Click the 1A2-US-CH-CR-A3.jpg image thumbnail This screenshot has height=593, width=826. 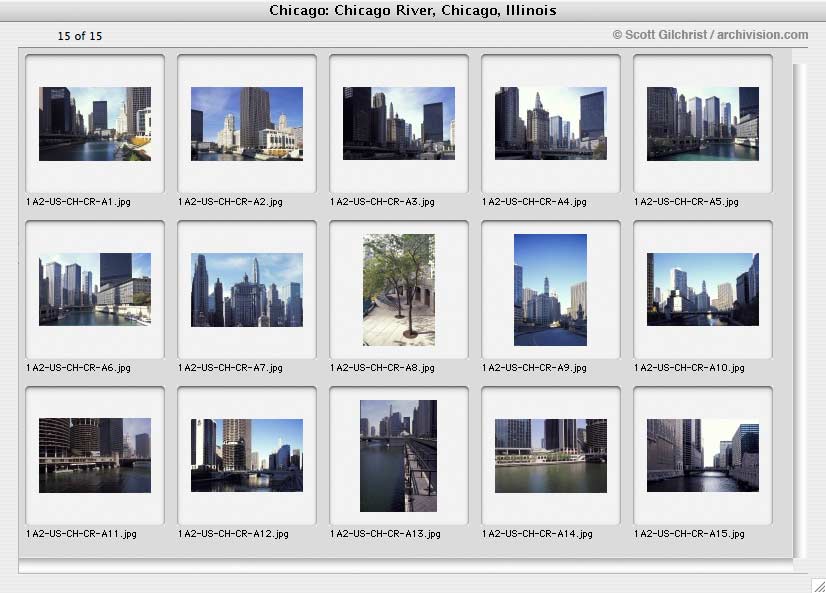[399, 123]
